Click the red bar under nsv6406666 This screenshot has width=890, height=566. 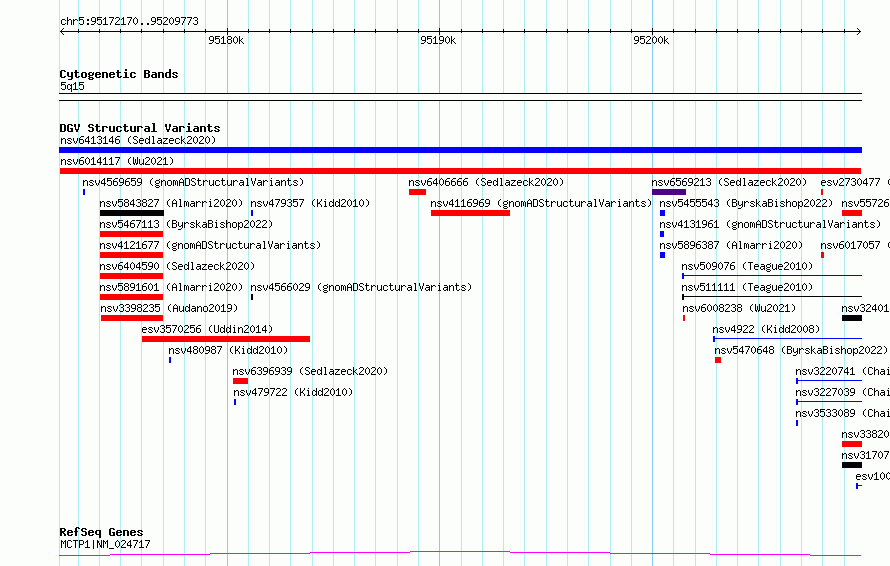pos(417,192)
